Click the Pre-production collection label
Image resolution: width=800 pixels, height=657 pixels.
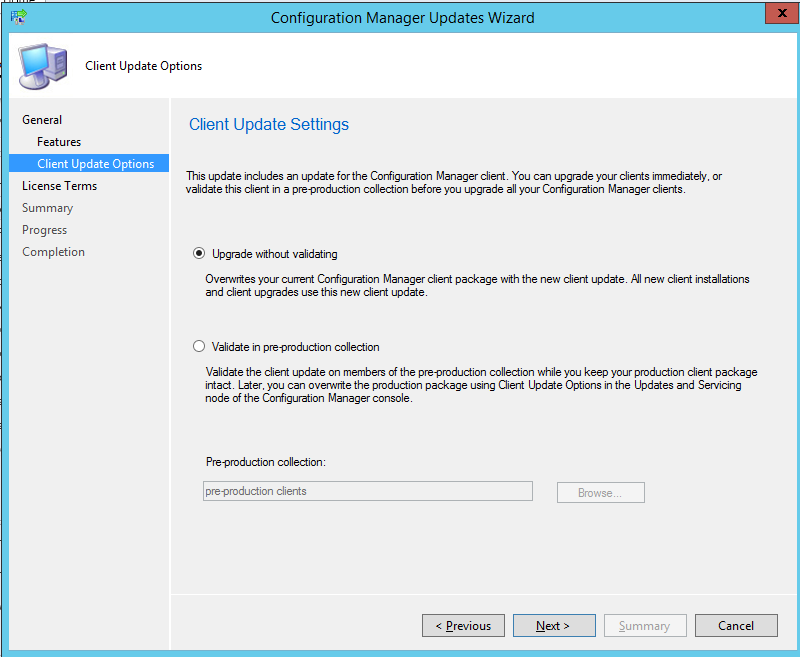[x=266, y=462]
